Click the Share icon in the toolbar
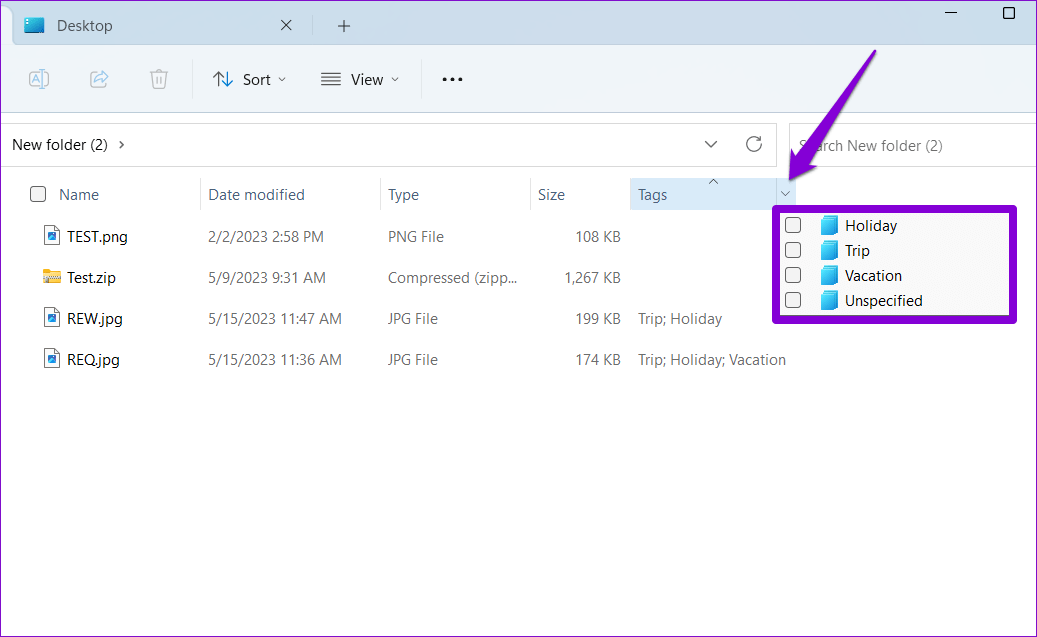The width and height of the screenshot is (1037, 637). 99,79
